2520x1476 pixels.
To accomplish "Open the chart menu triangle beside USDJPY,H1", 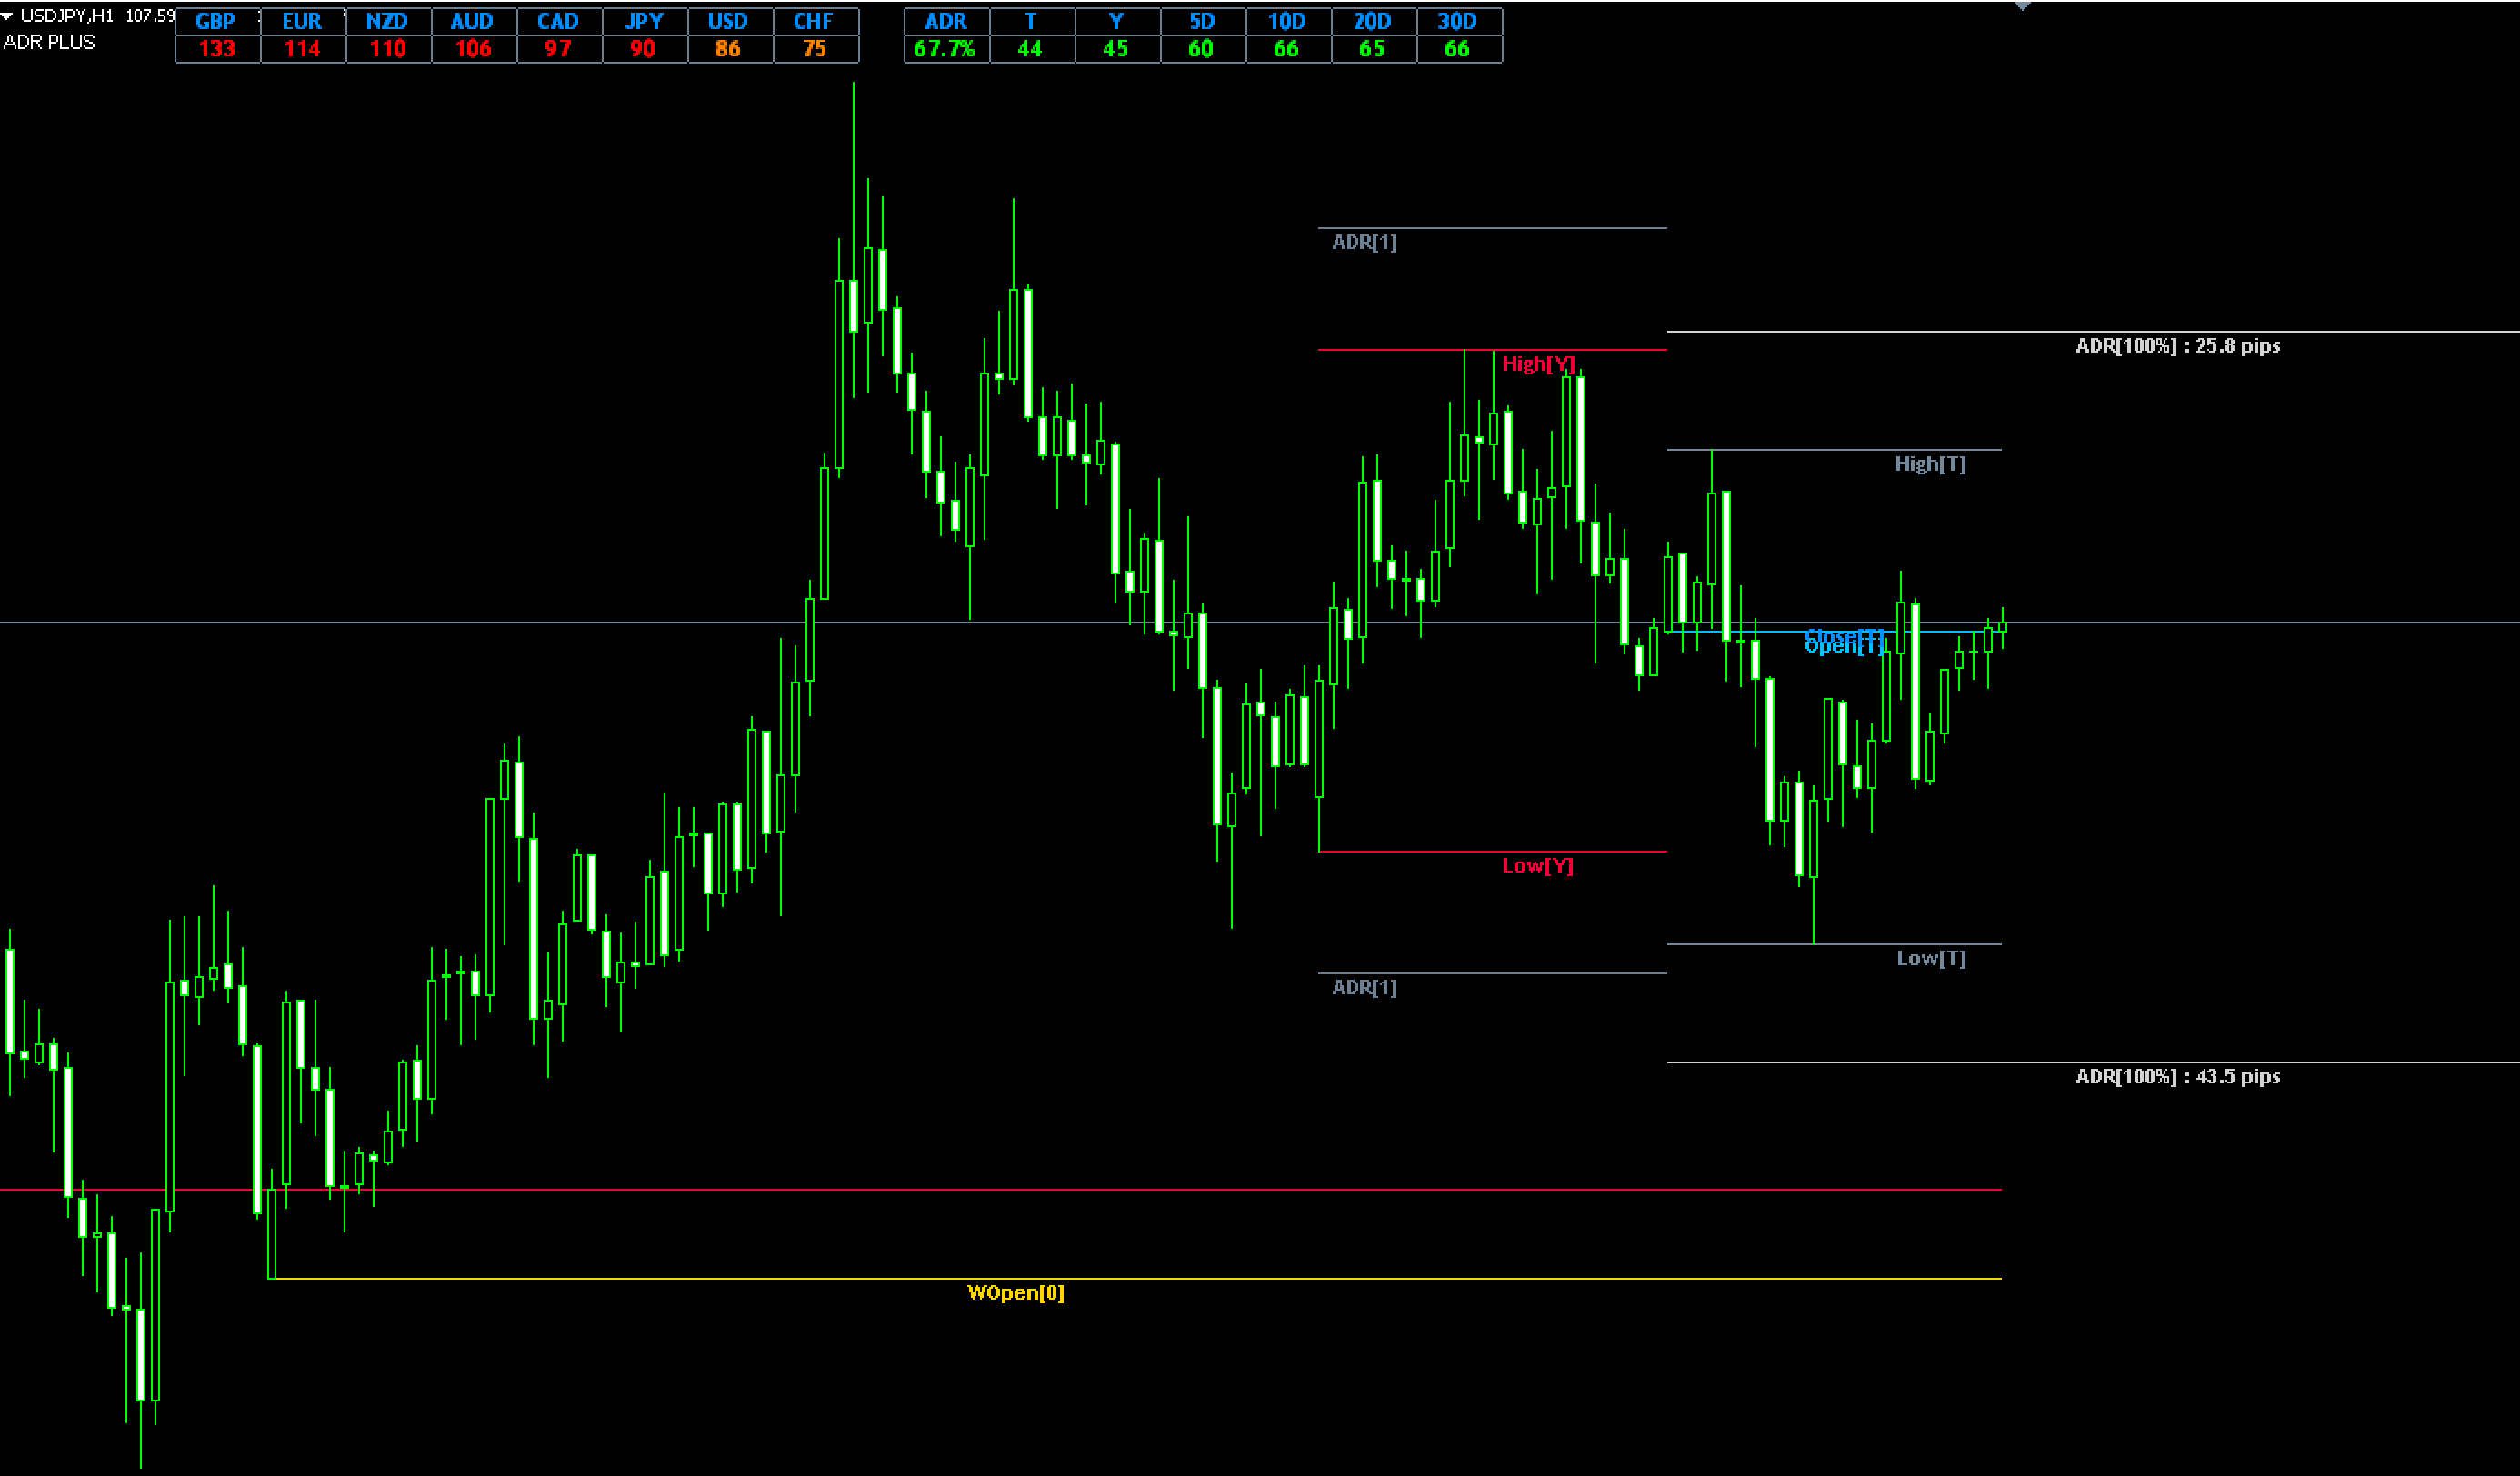I will tap(7, 16).
